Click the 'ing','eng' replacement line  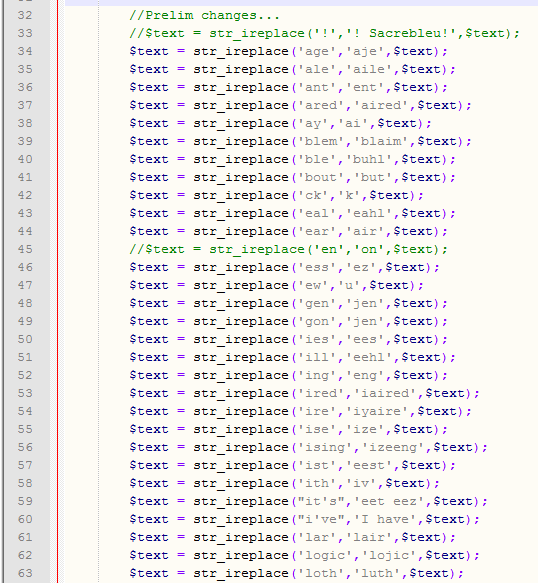[x=289, y=376]
